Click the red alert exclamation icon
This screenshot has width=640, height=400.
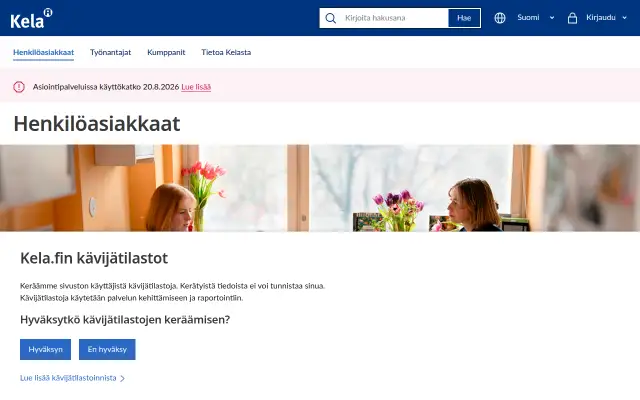19,87
